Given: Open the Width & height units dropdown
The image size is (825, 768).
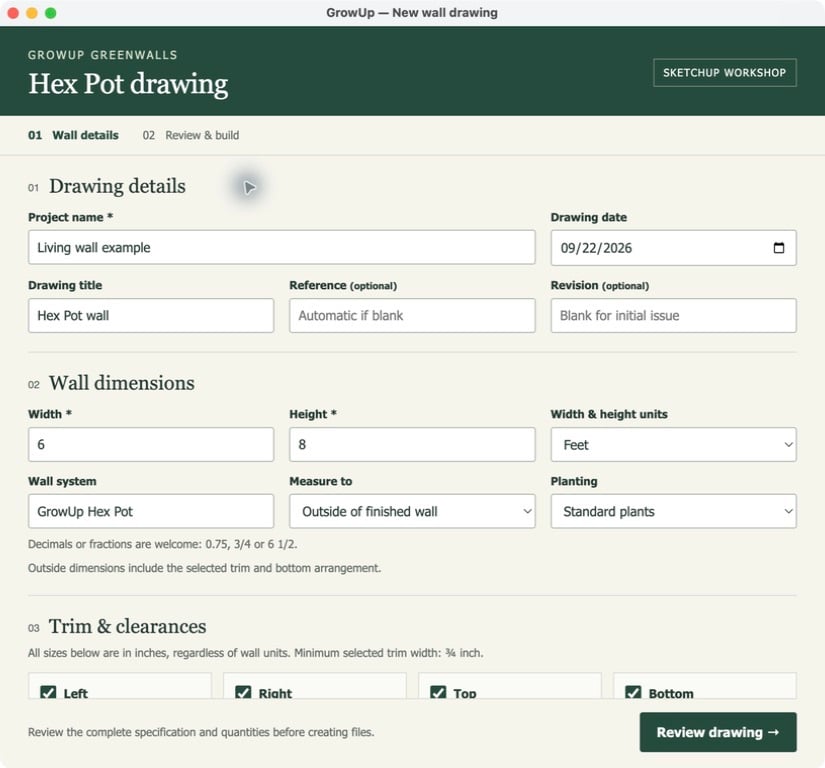Looking at the screenshot, I should 673,444.
